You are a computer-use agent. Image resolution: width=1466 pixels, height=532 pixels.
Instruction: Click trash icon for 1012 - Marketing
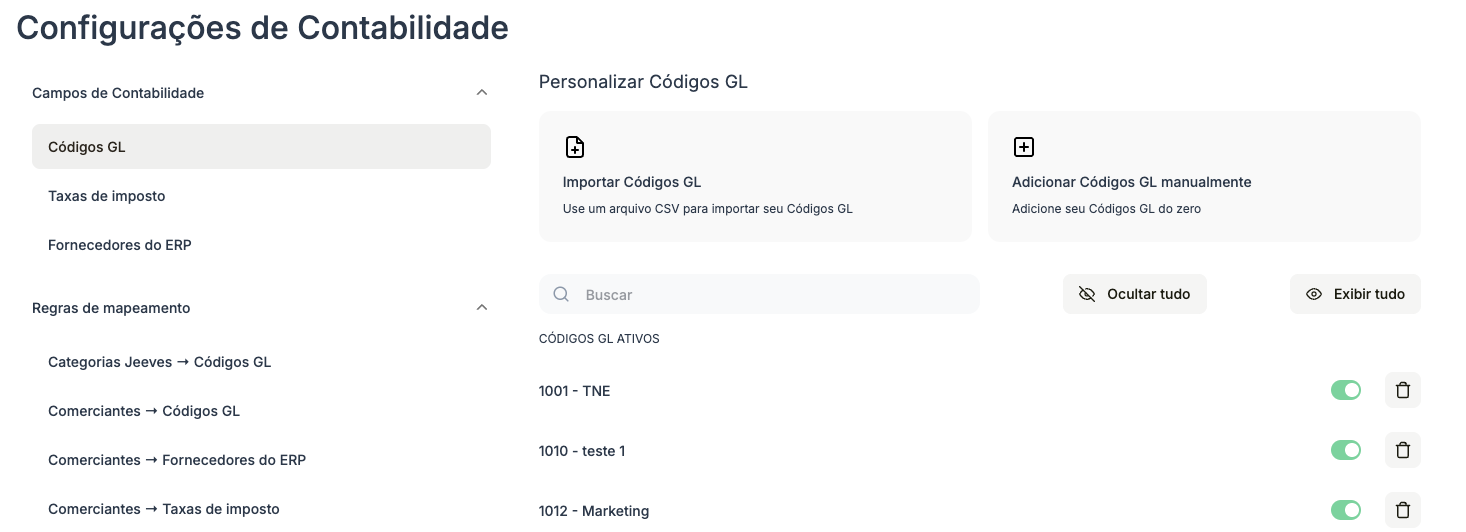1402,510
